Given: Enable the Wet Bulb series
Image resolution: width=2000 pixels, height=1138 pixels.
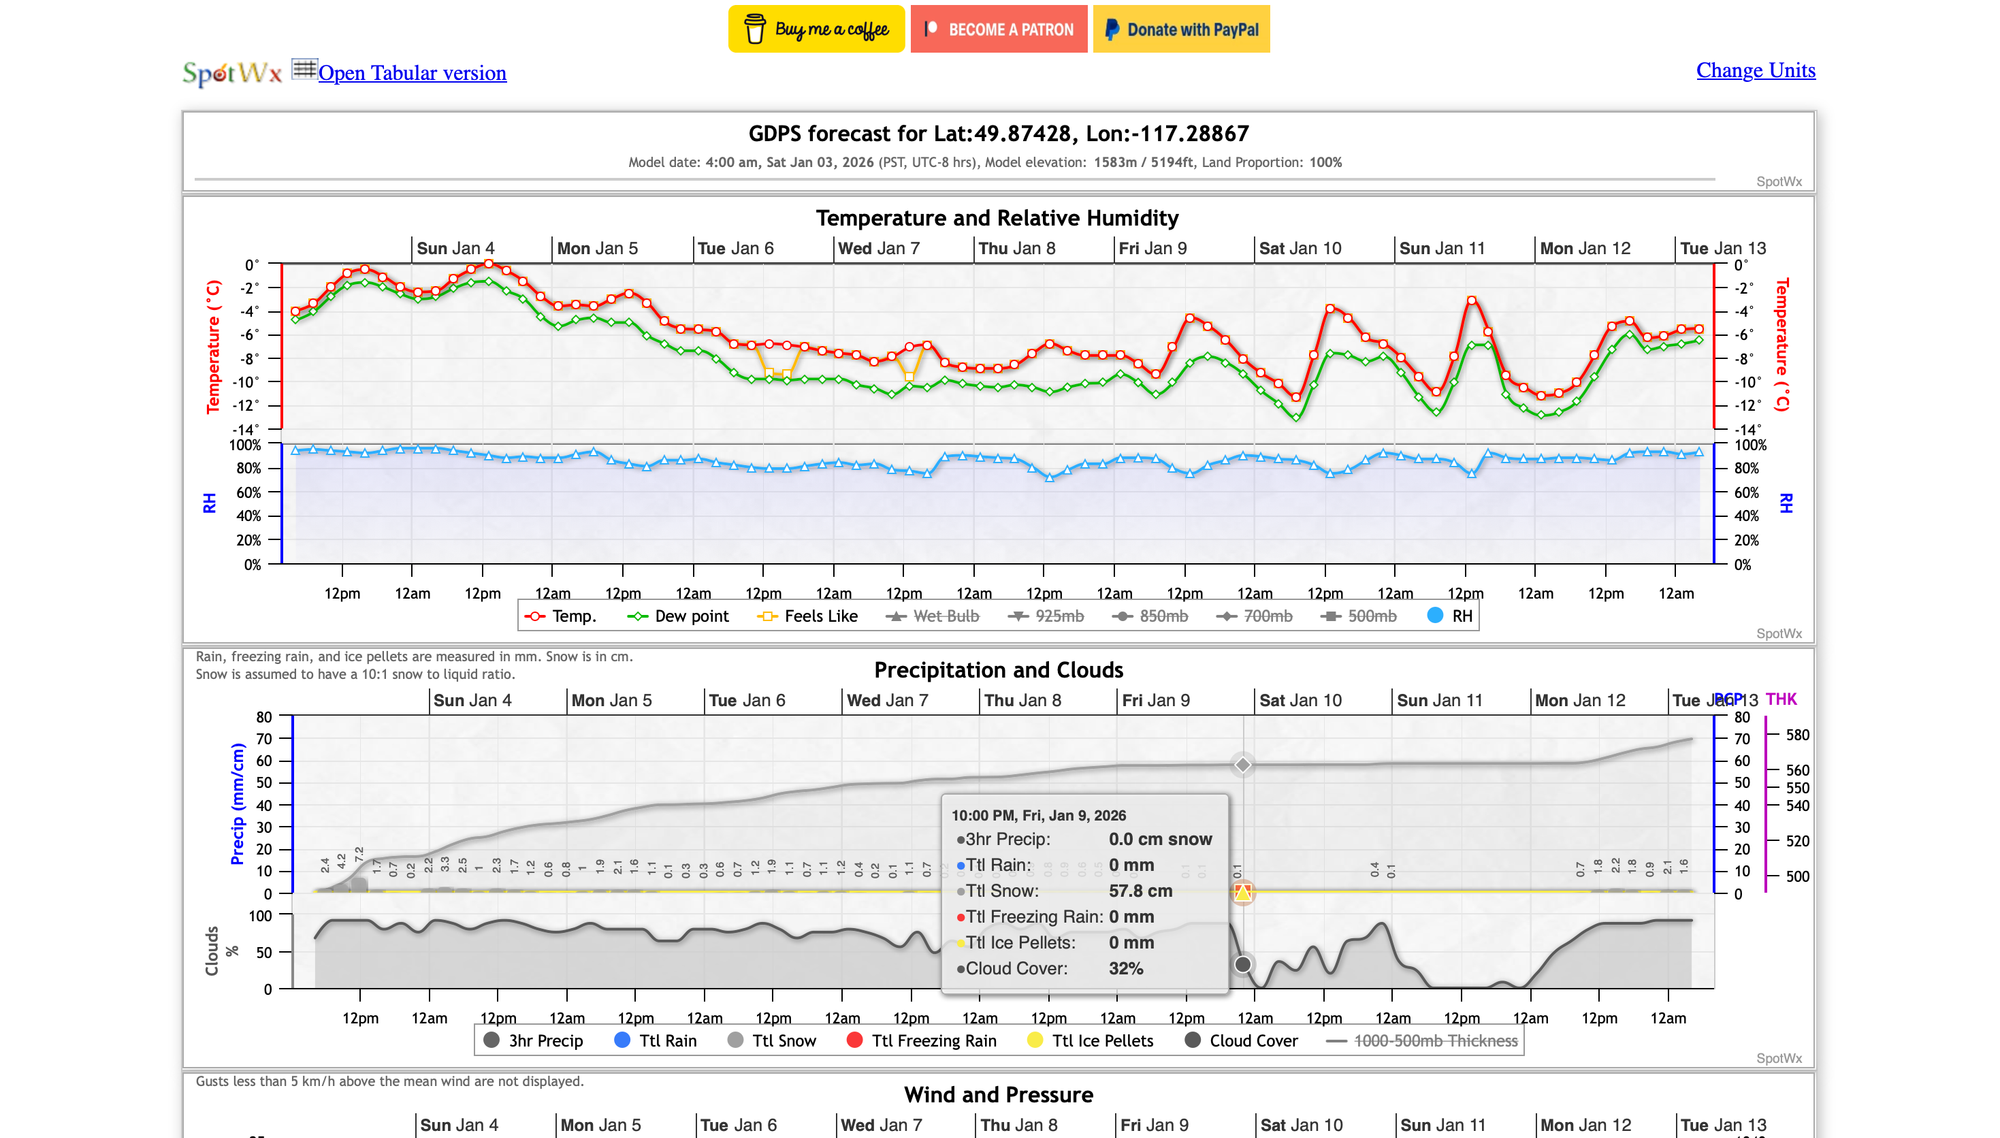Looking at the screenshot, I should (x=933, y=616).
